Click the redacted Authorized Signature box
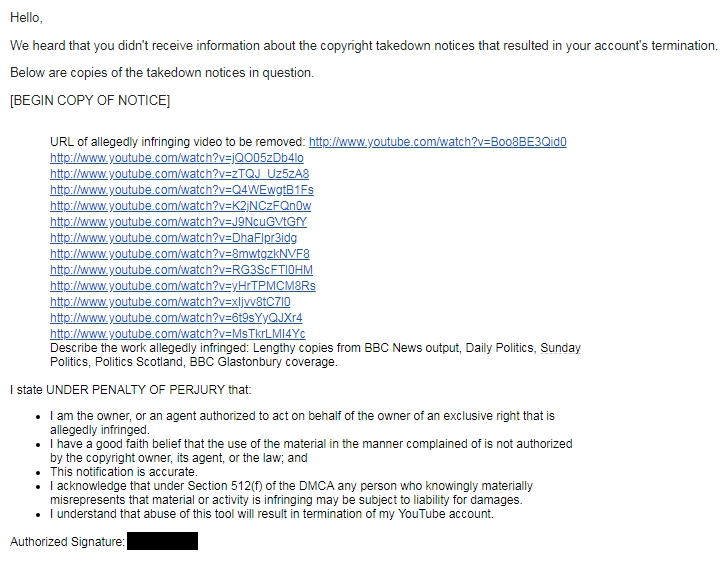 (x=163, y=541)
